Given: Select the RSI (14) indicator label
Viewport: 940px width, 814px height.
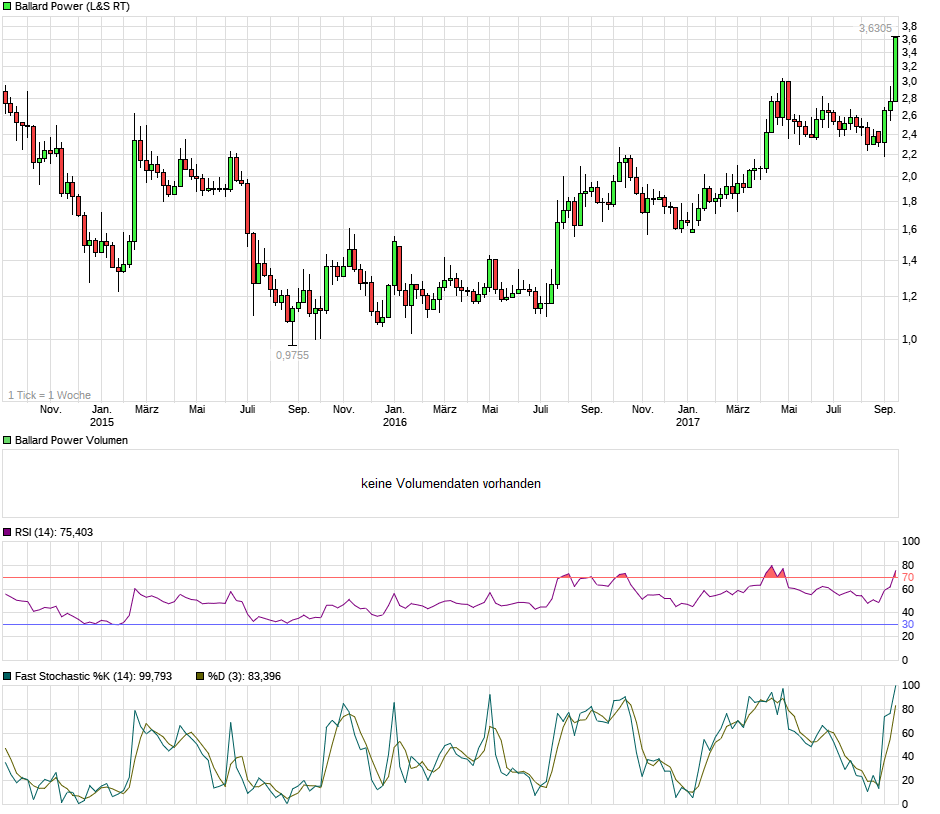Looking at the screenshot, I should 54,532.
